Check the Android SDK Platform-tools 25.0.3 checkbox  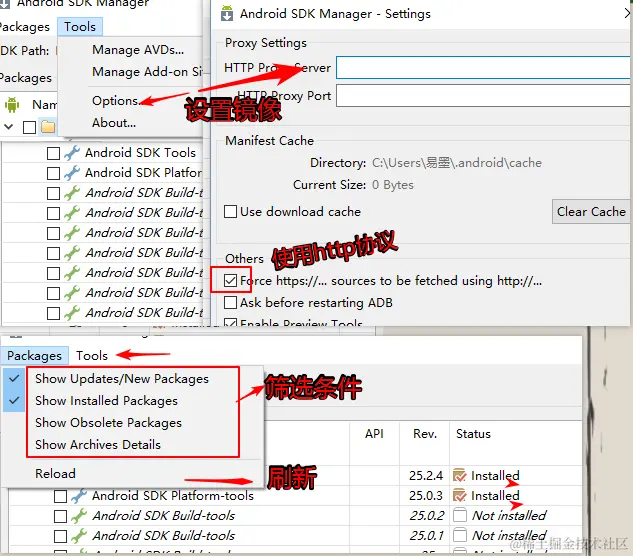[61, 496]
